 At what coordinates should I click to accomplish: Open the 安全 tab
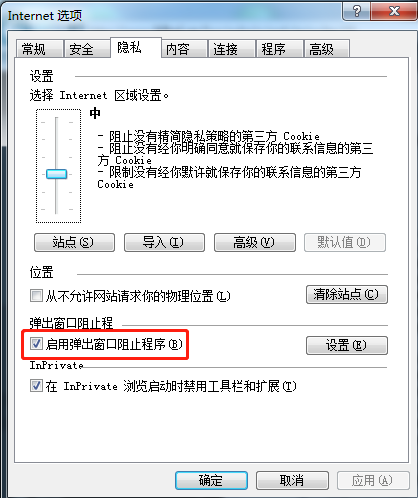87,49
